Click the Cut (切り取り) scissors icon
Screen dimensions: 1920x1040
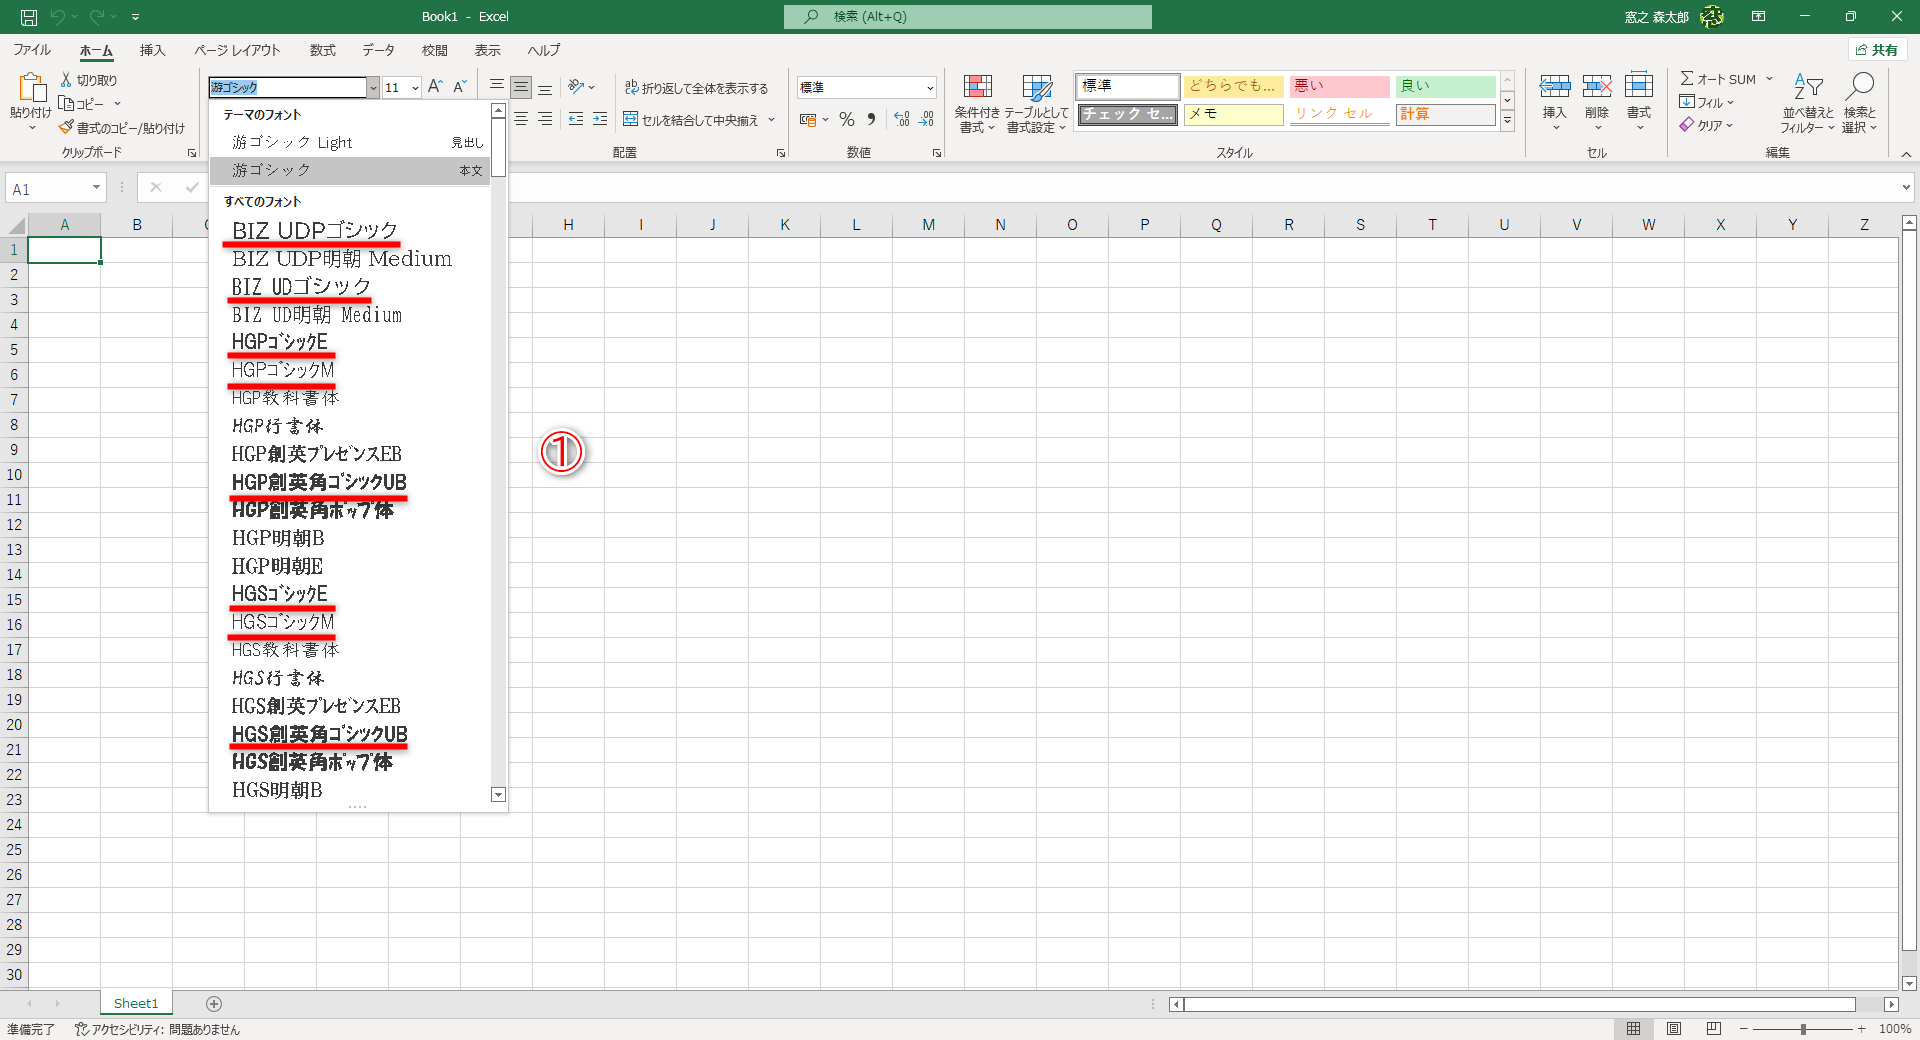[x=67, y=80]
